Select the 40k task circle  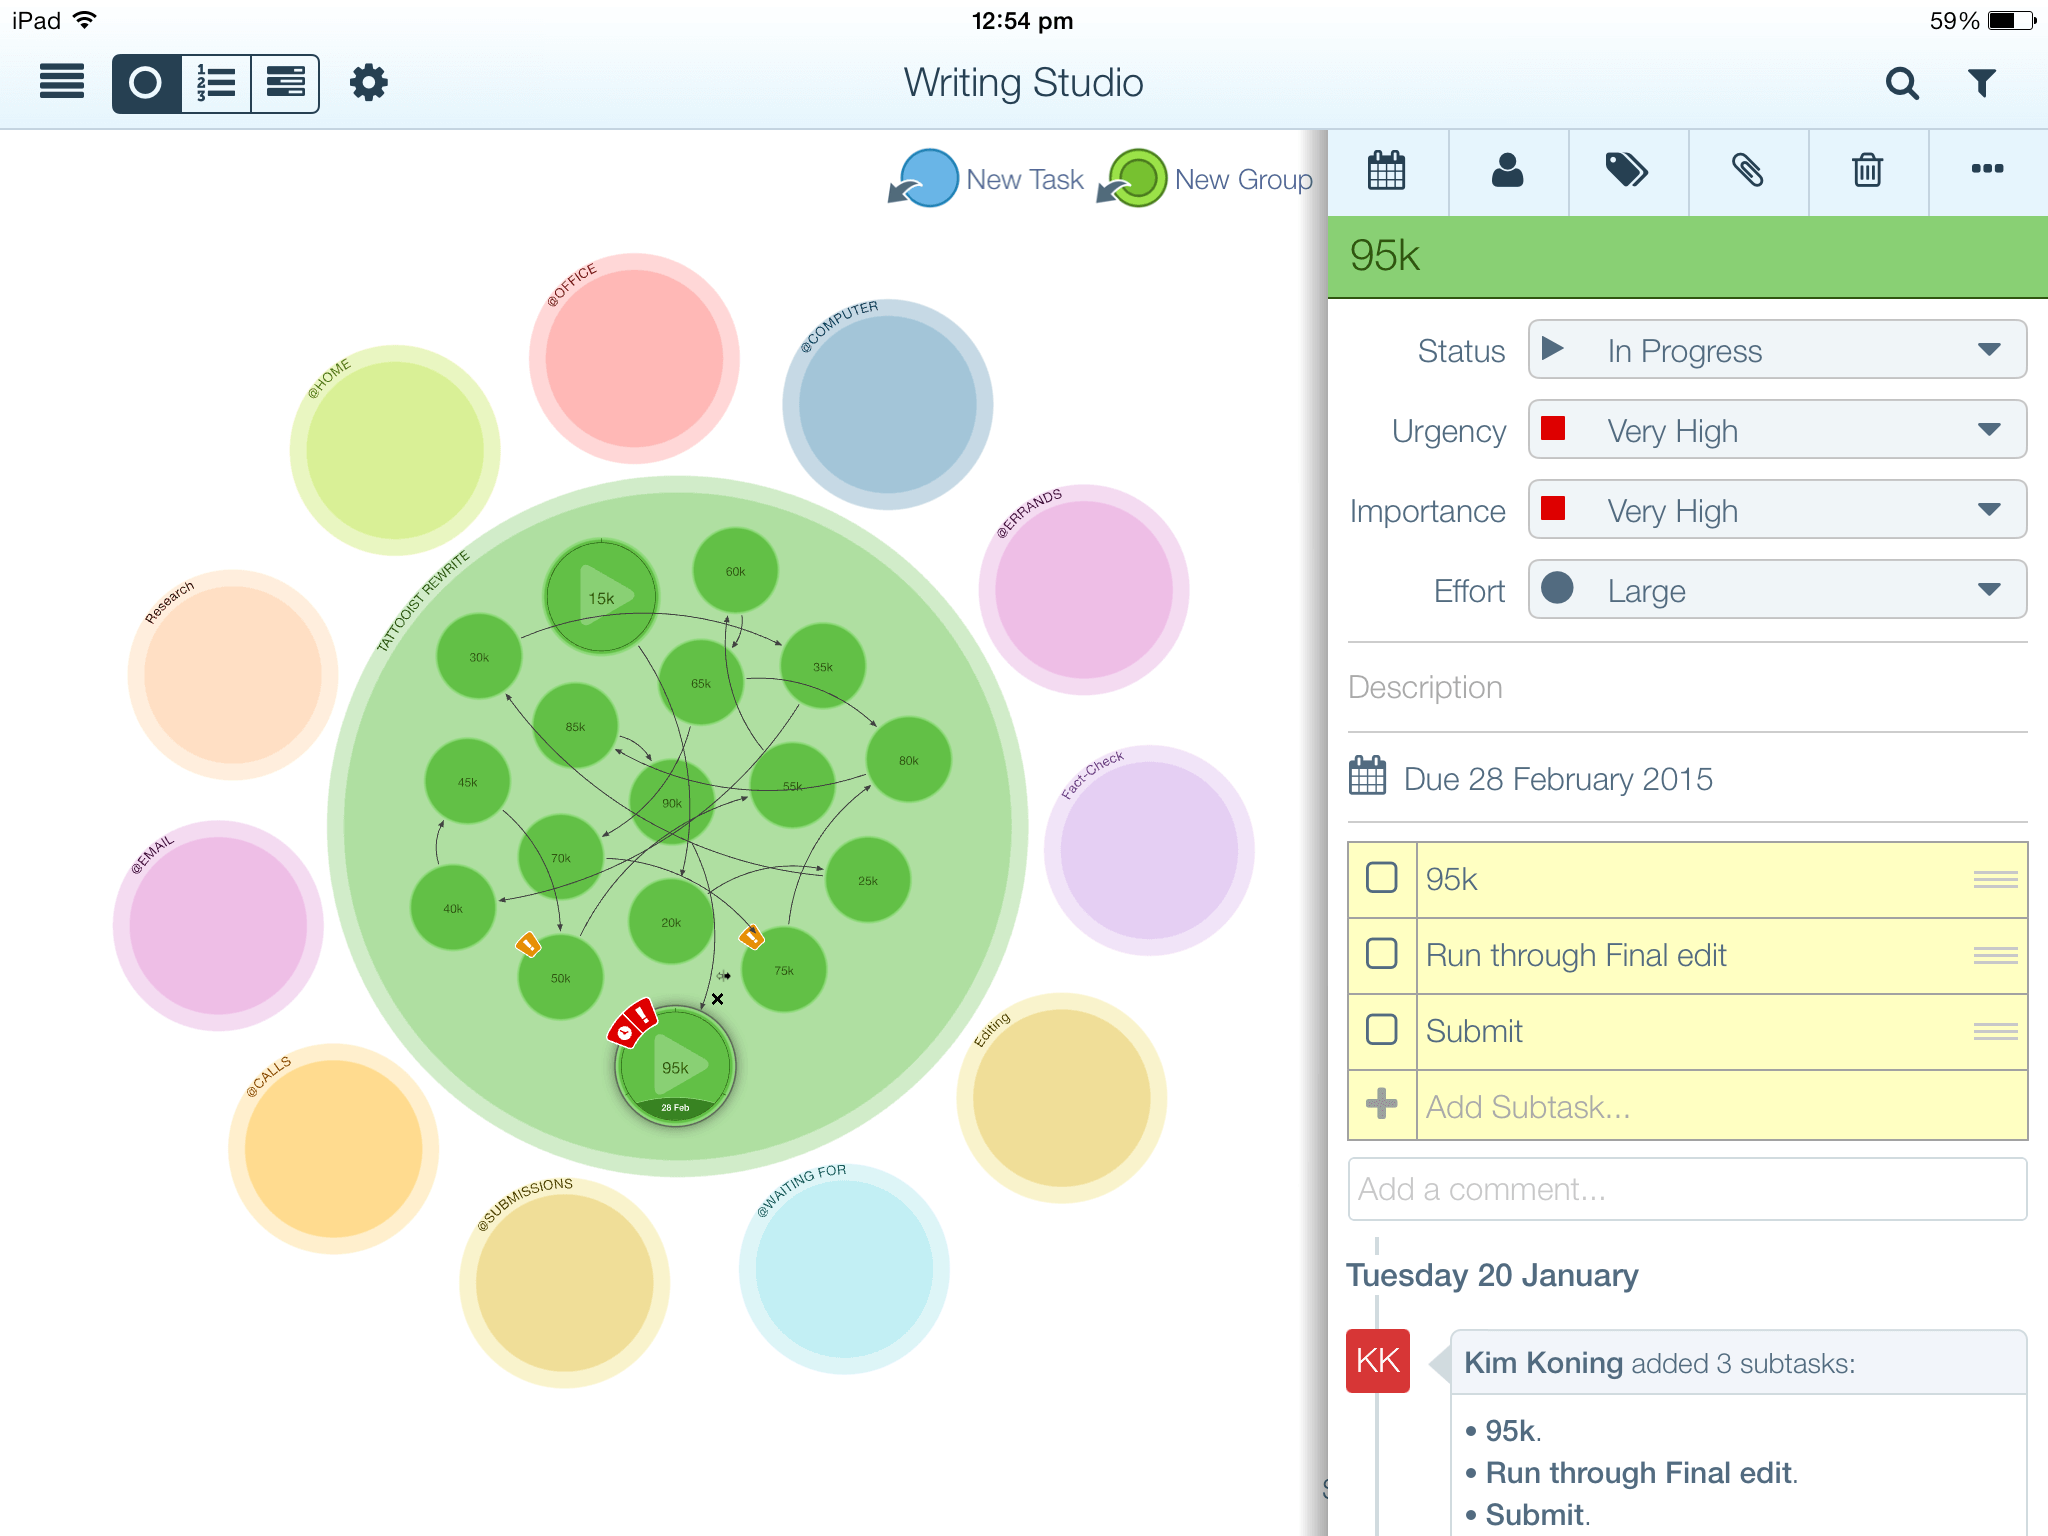pyautogui.click(x=453, y=908)
